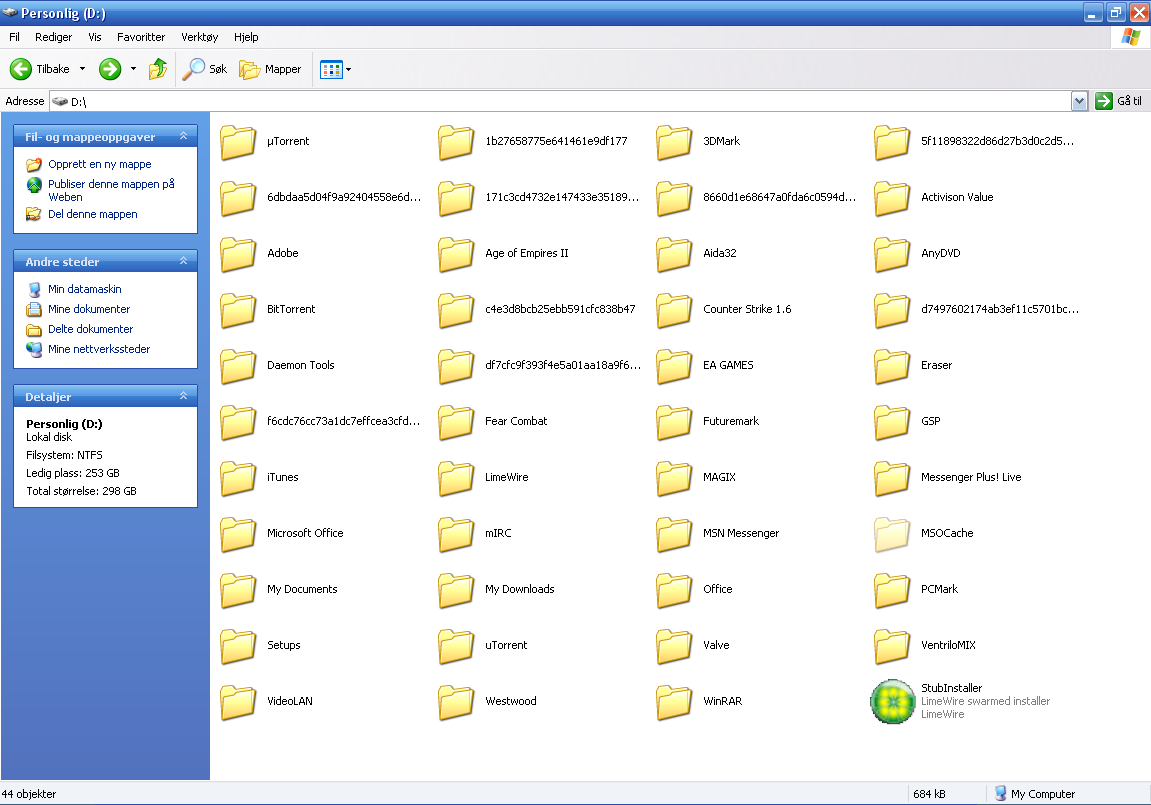
Task: Go up one folder level icon
Action: coord(158,69)
